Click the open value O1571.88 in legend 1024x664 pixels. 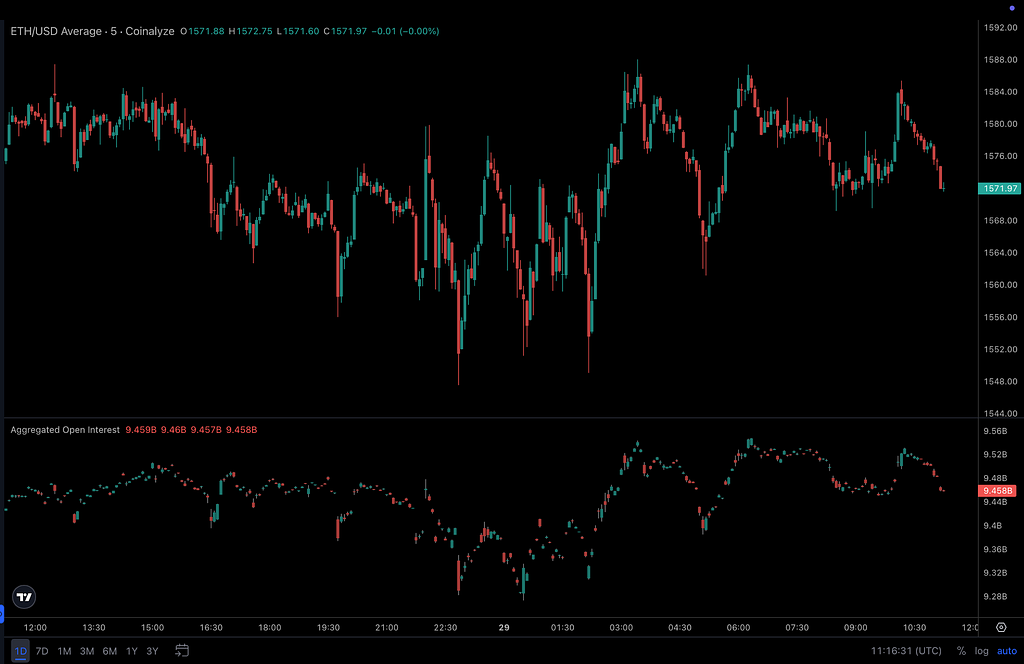(x=202, y=31)
